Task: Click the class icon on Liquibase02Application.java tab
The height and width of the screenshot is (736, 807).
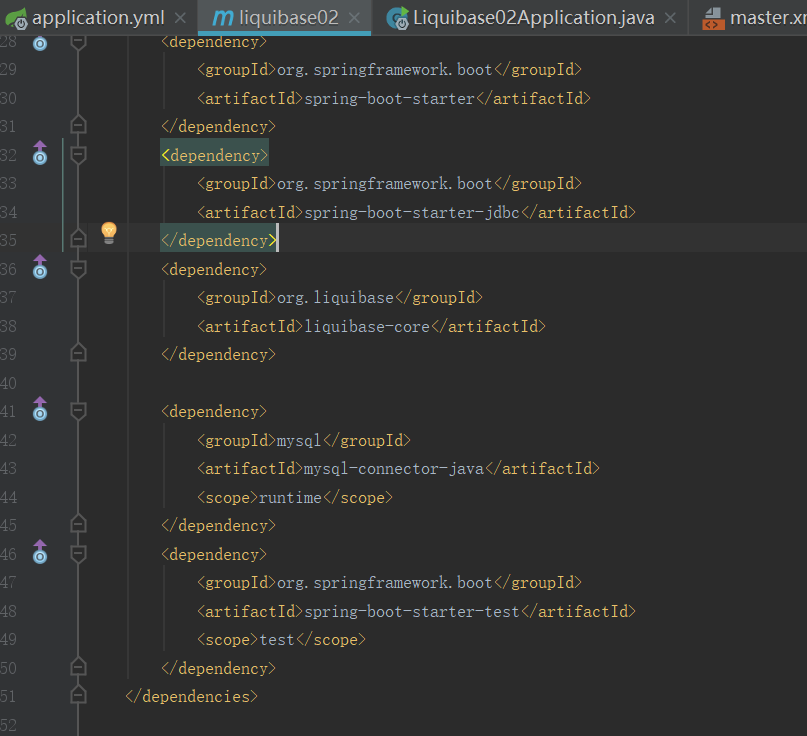Action: [x=397, y=19]
